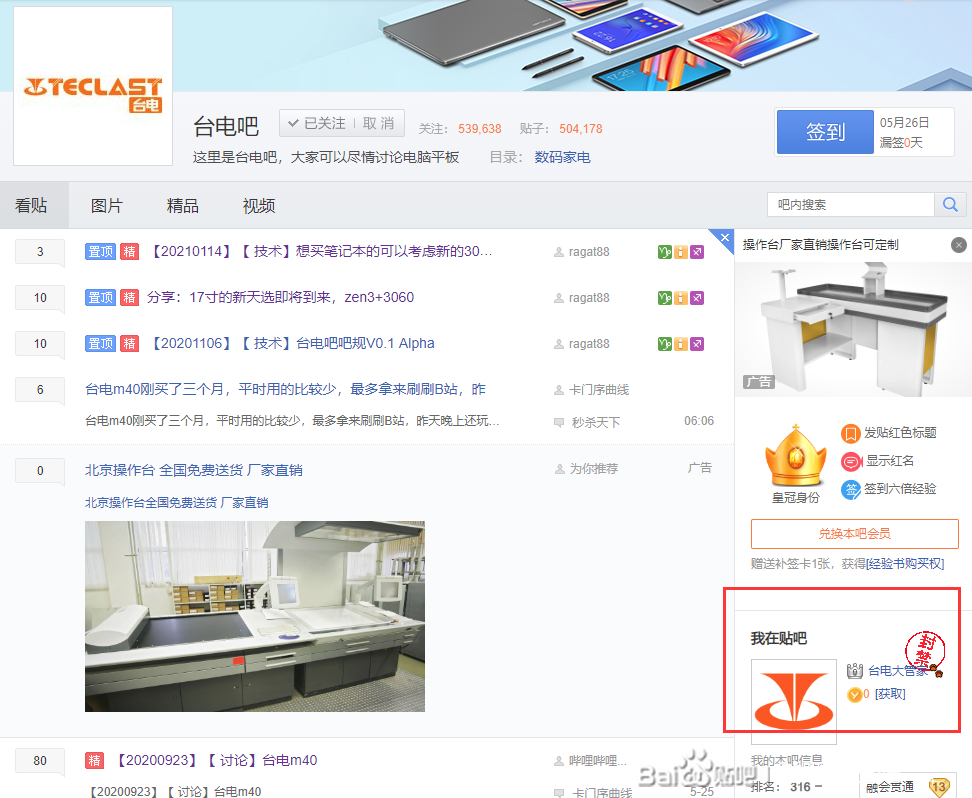The image size is (972, 798).
Task: Click the 签到六倍经验 icon
Action: (x=850, y=489)
